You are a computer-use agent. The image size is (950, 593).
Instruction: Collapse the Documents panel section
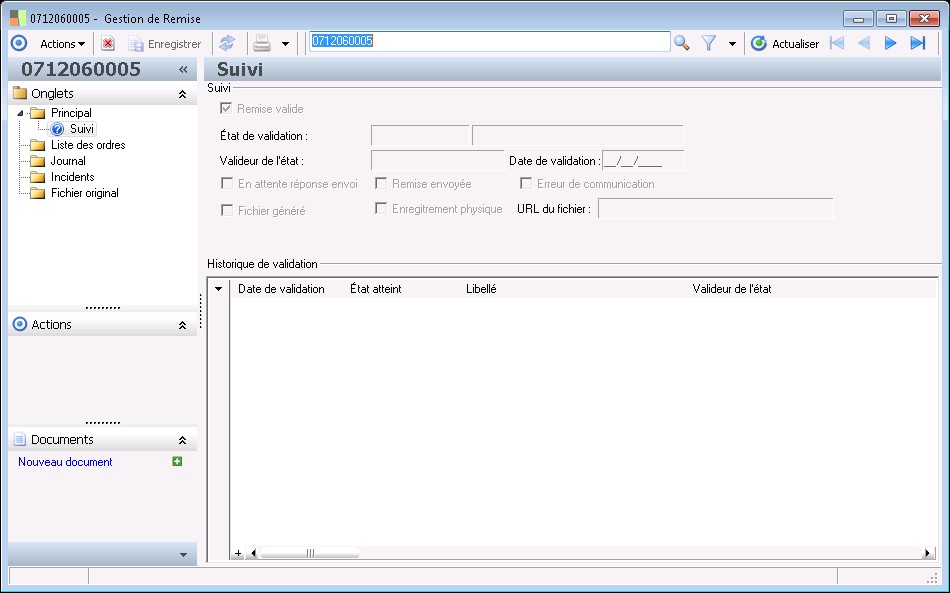(182, 440)
